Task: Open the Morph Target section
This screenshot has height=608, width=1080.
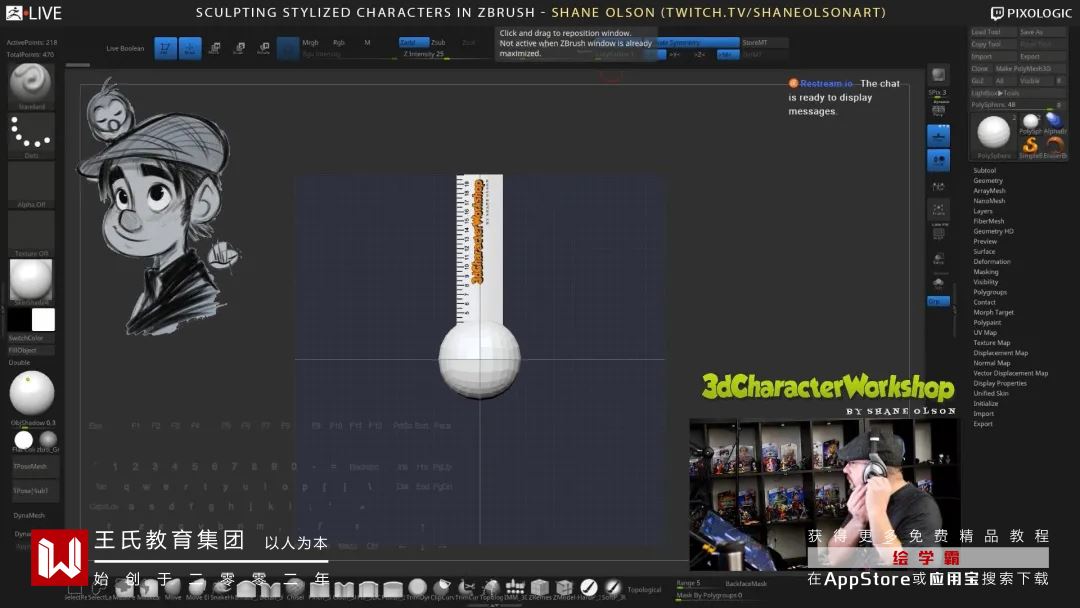Action: click(993, 313)
